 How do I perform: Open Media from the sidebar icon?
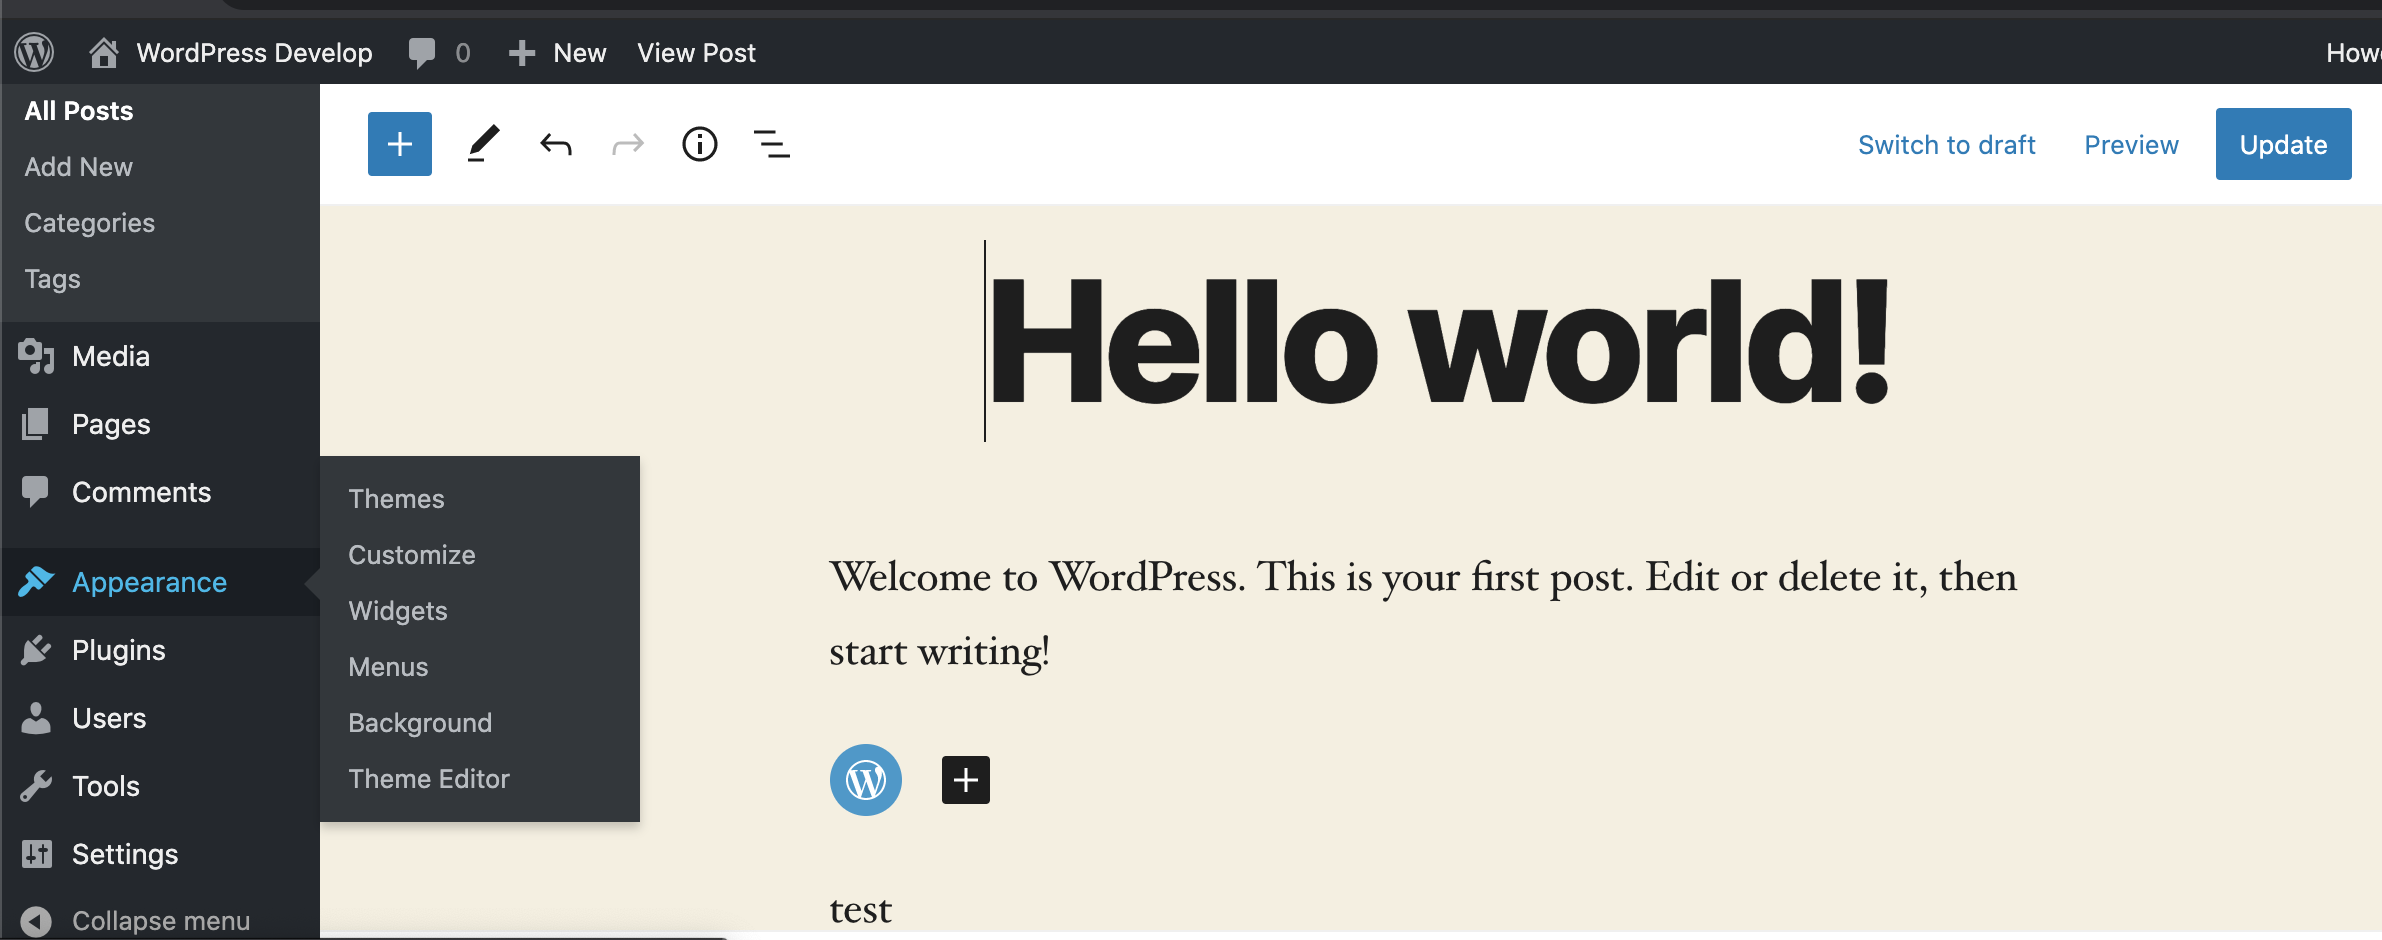coord(37,356)
